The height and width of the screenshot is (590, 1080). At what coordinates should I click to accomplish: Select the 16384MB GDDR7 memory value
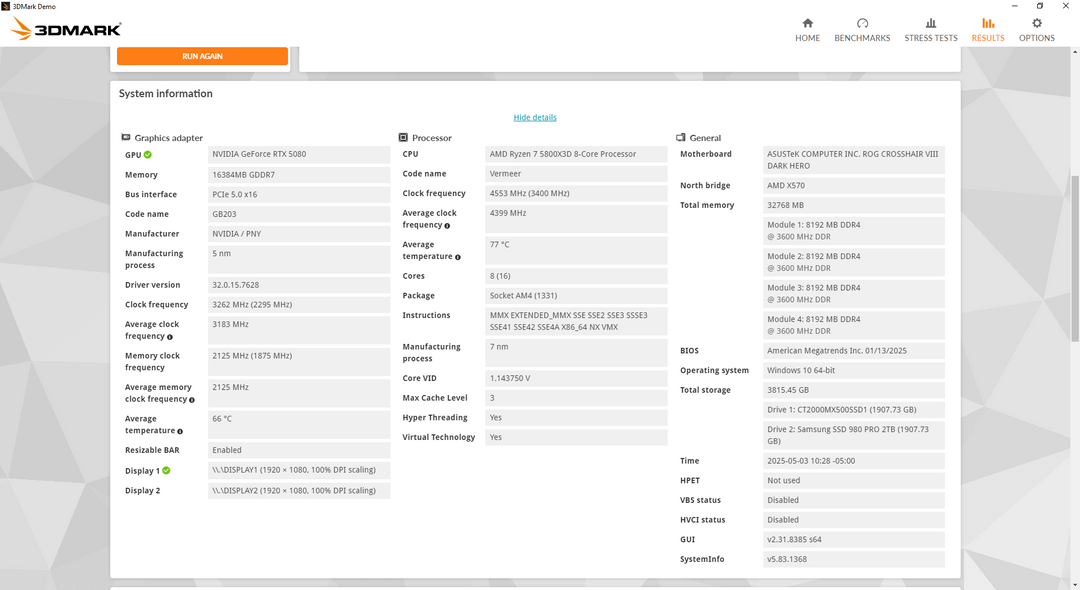click(299, 175)
